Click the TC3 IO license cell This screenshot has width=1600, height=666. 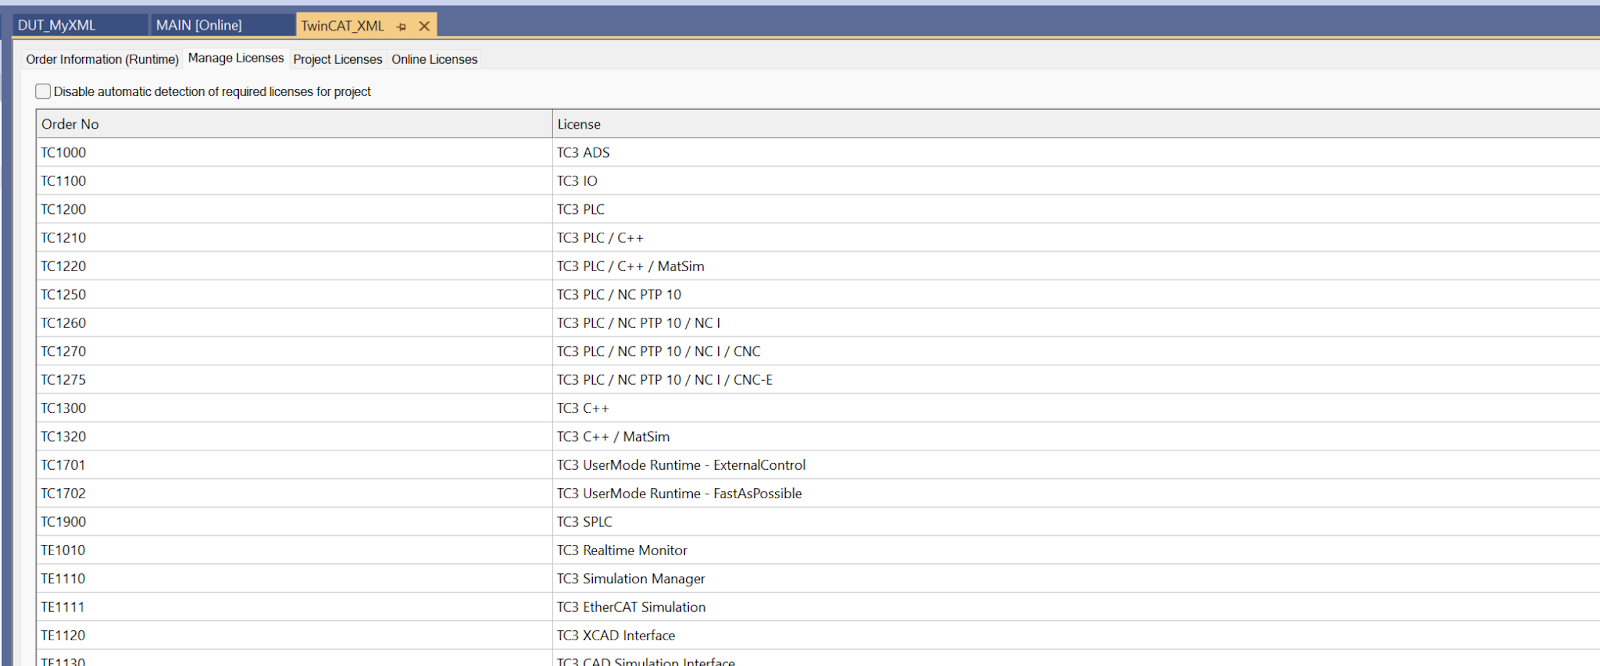coord(1076,181)
